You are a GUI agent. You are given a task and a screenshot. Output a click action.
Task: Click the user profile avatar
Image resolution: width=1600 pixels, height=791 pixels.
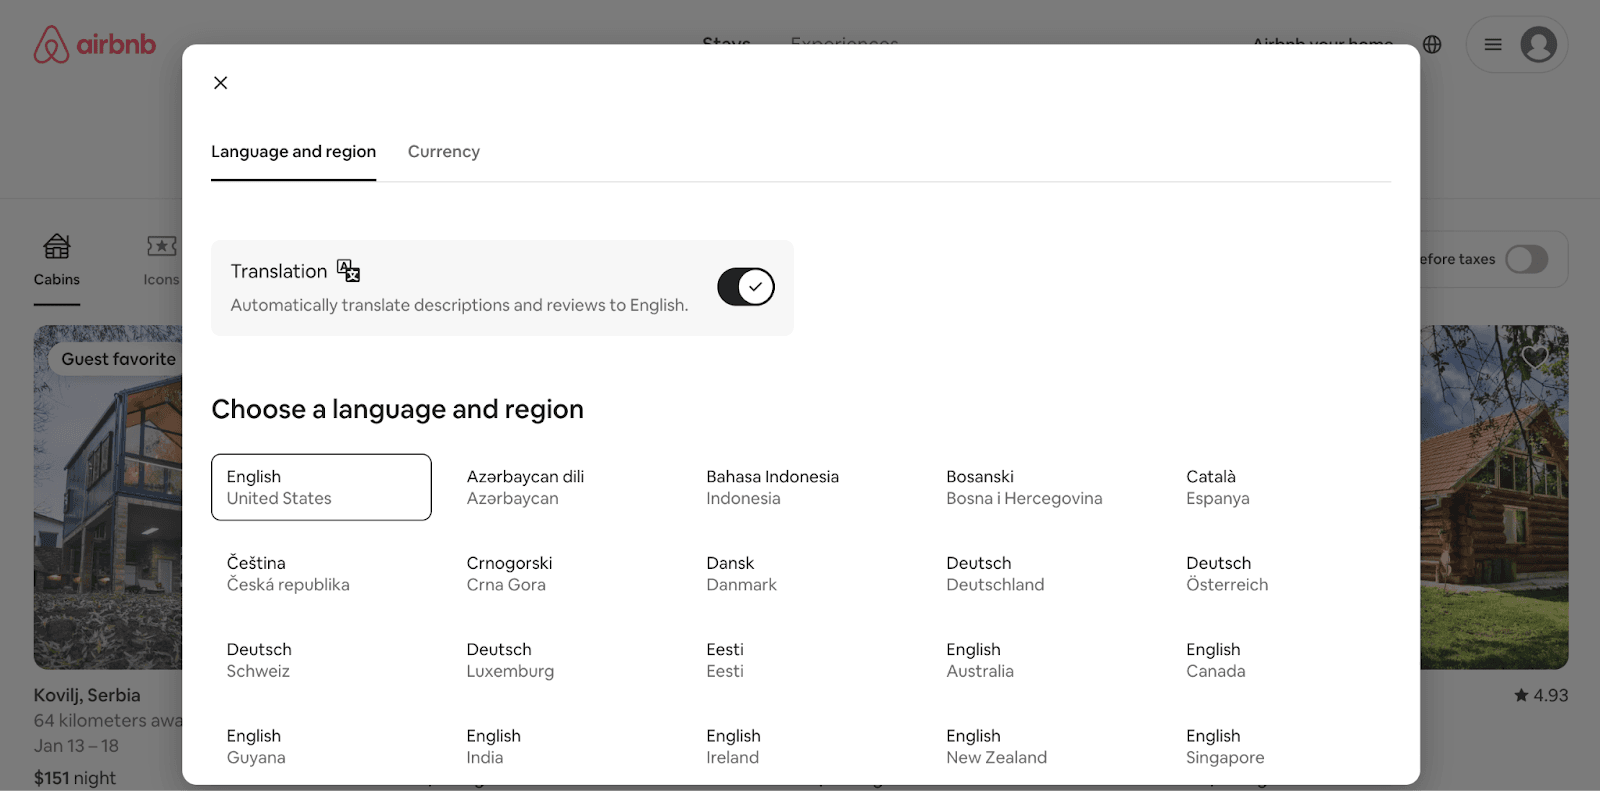point(1538,45)
